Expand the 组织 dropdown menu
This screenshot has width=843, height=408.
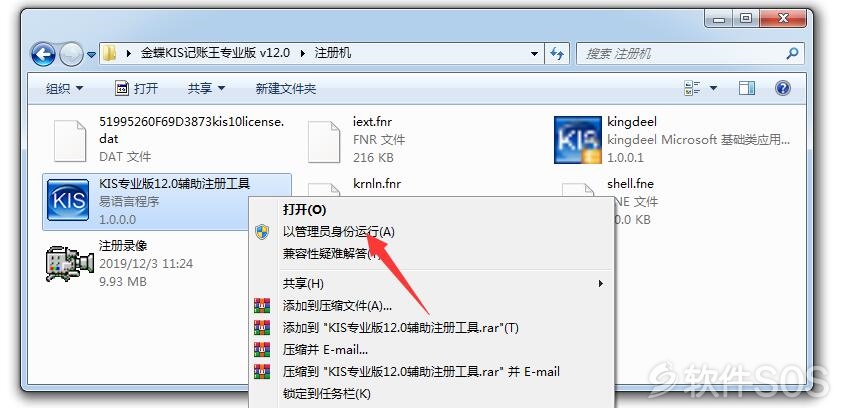(65, 89)
